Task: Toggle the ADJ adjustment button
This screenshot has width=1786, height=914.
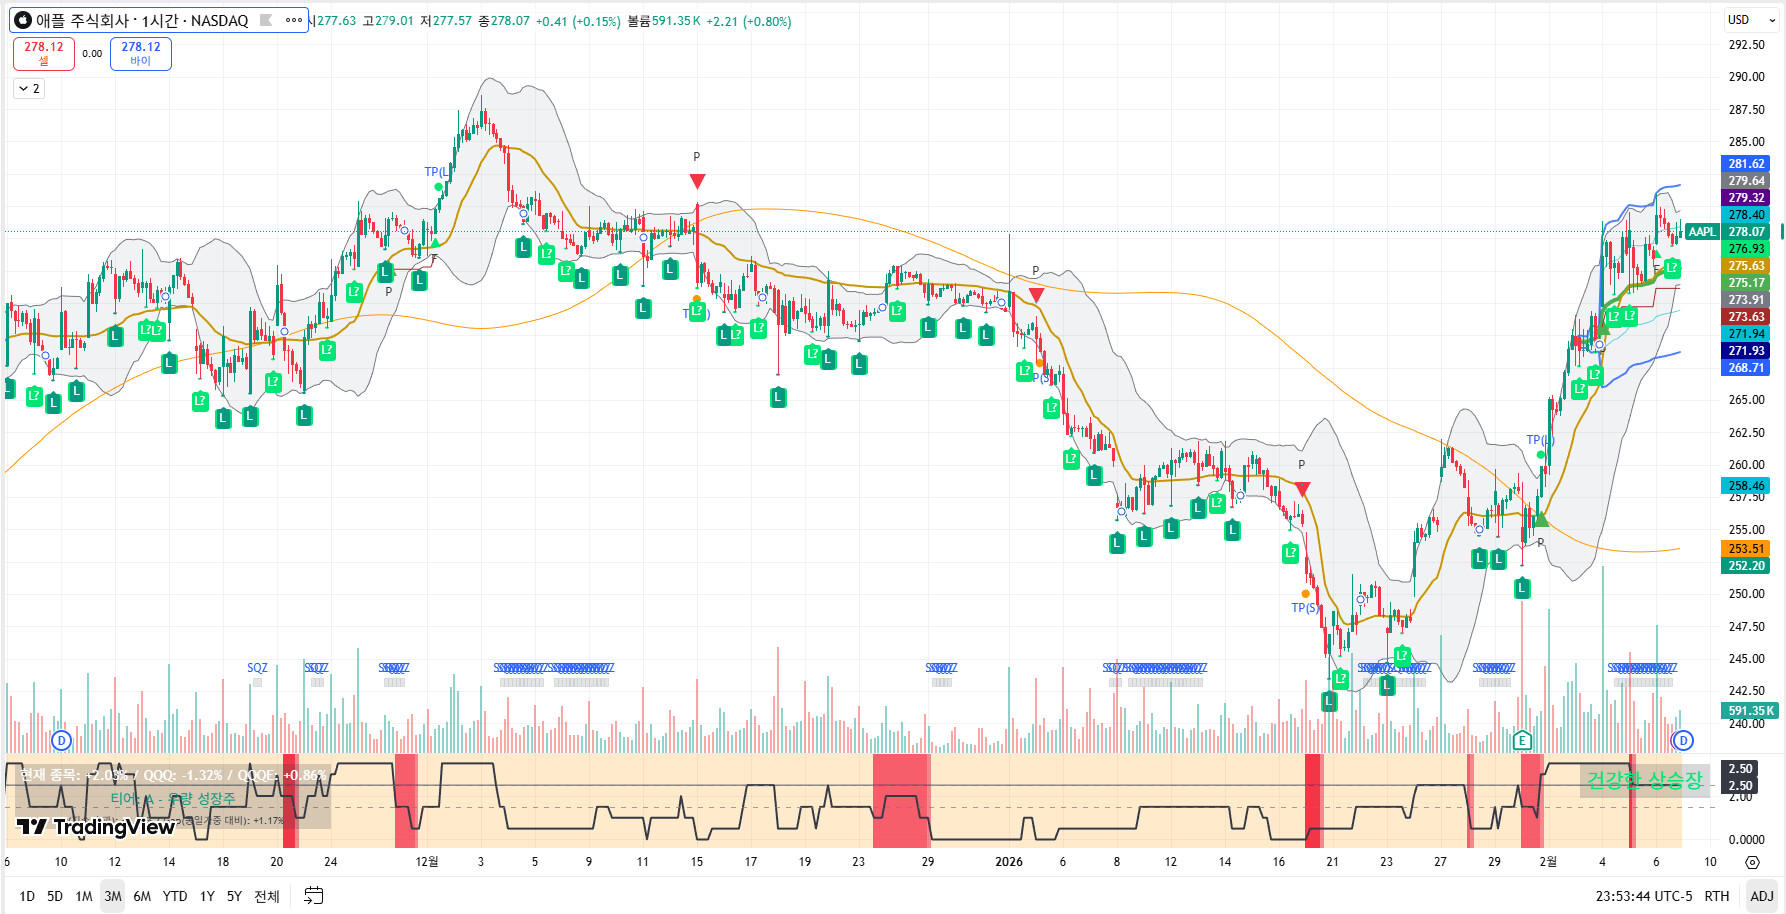Action: click(1762, 896)
